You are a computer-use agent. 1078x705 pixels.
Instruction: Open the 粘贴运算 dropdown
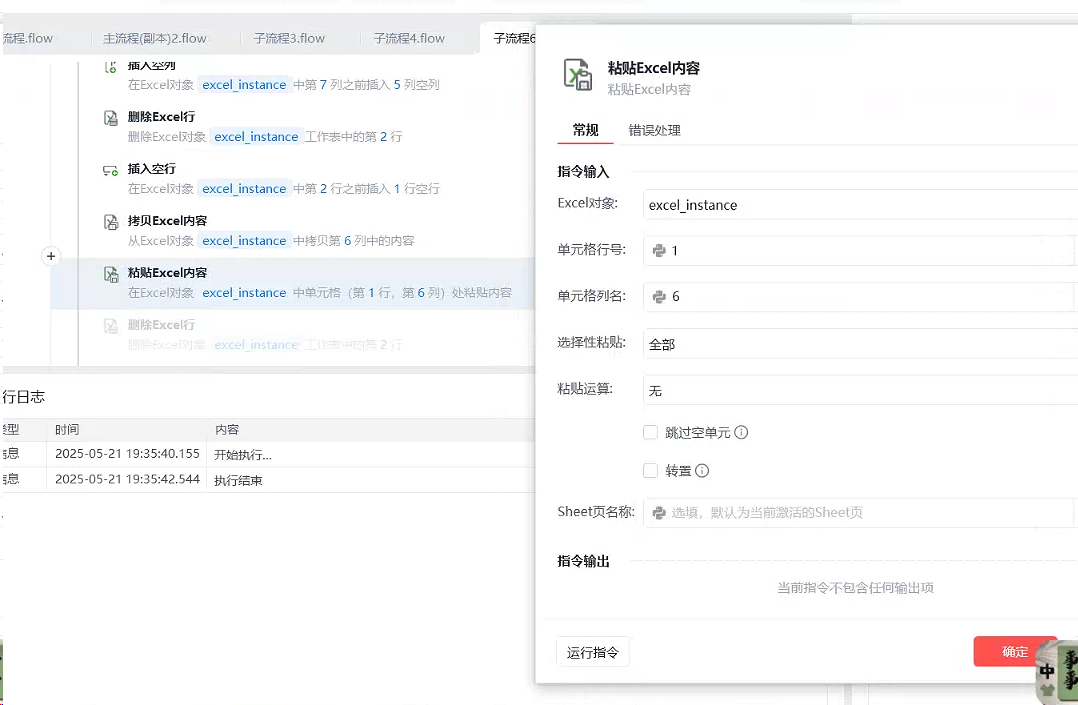pos(860,391)
